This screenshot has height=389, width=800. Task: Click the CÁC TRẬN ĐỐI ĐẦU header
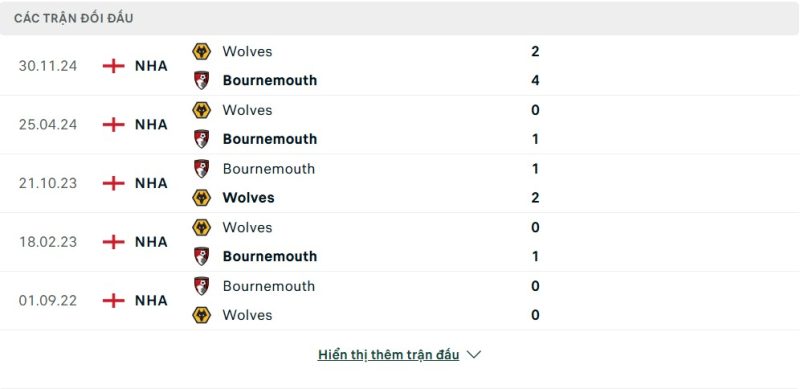73,18
